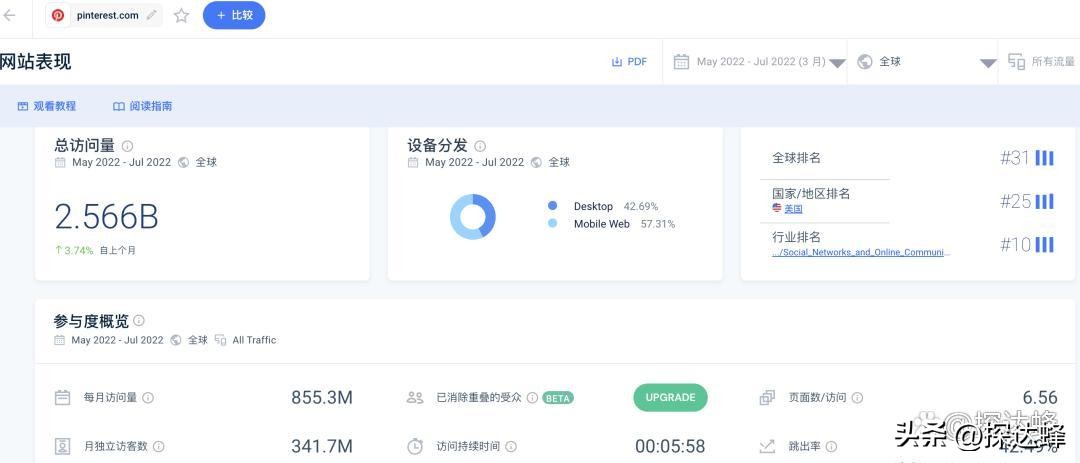Image resolution: width=1080 pixels, height=463 pixels.
Task: Click the green UPGRADE button
Action: pos(670,398)
